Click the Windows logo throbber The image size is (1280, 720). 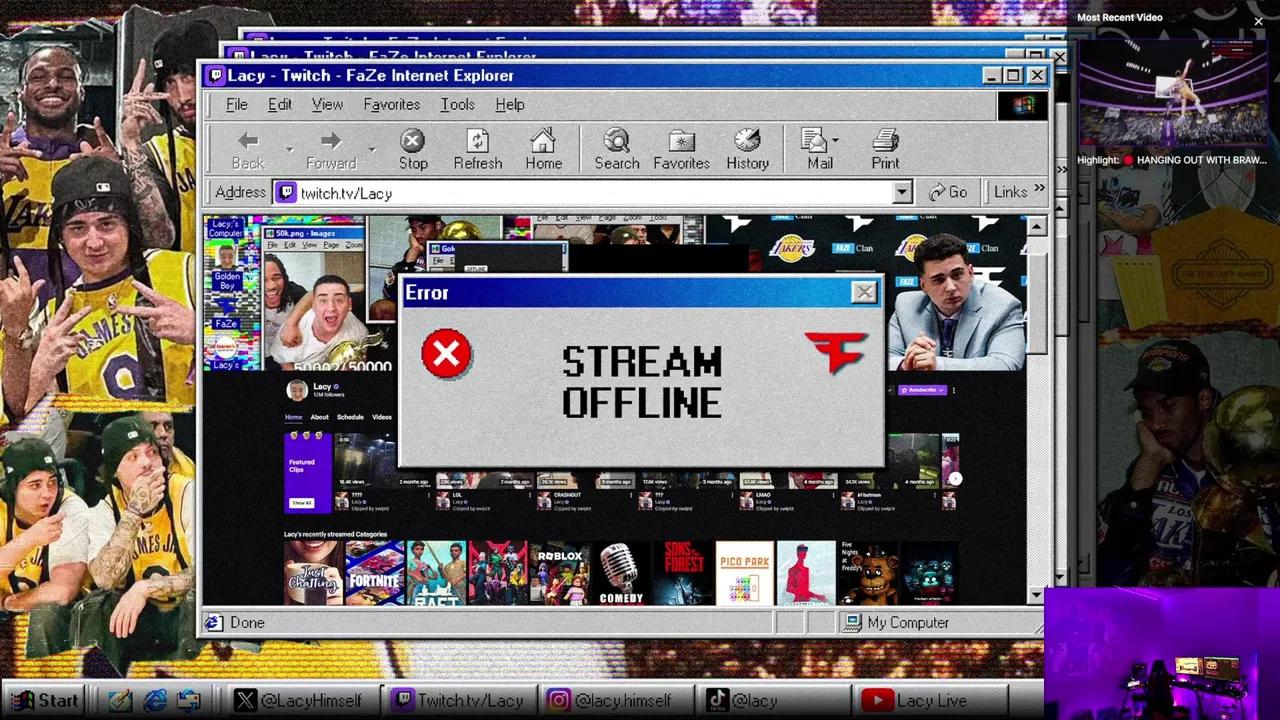click(x=1022, y=106)
